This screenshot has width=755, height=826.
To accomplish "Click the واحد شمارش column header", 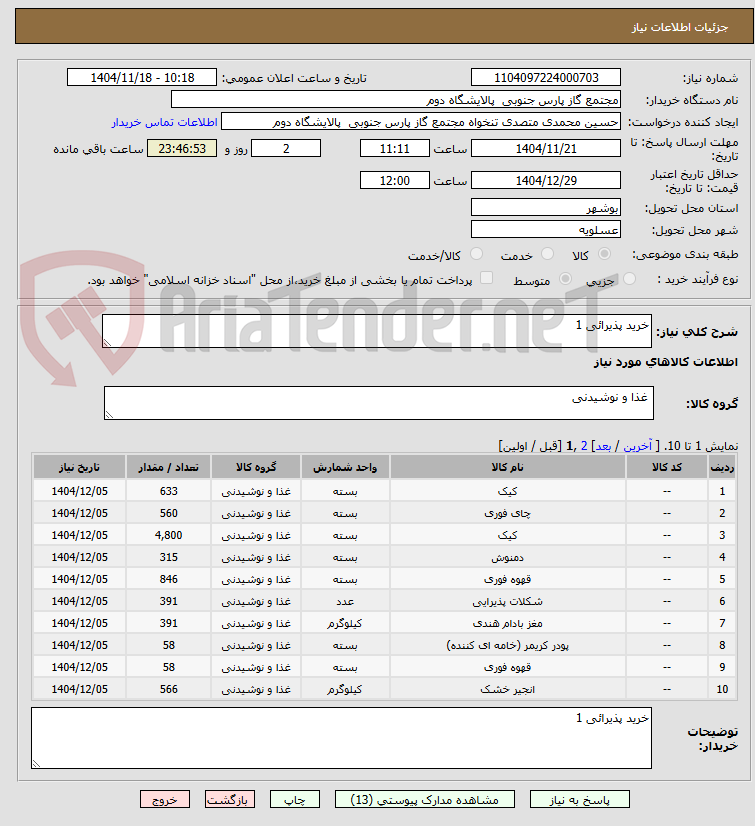I will tap(345, 467).
